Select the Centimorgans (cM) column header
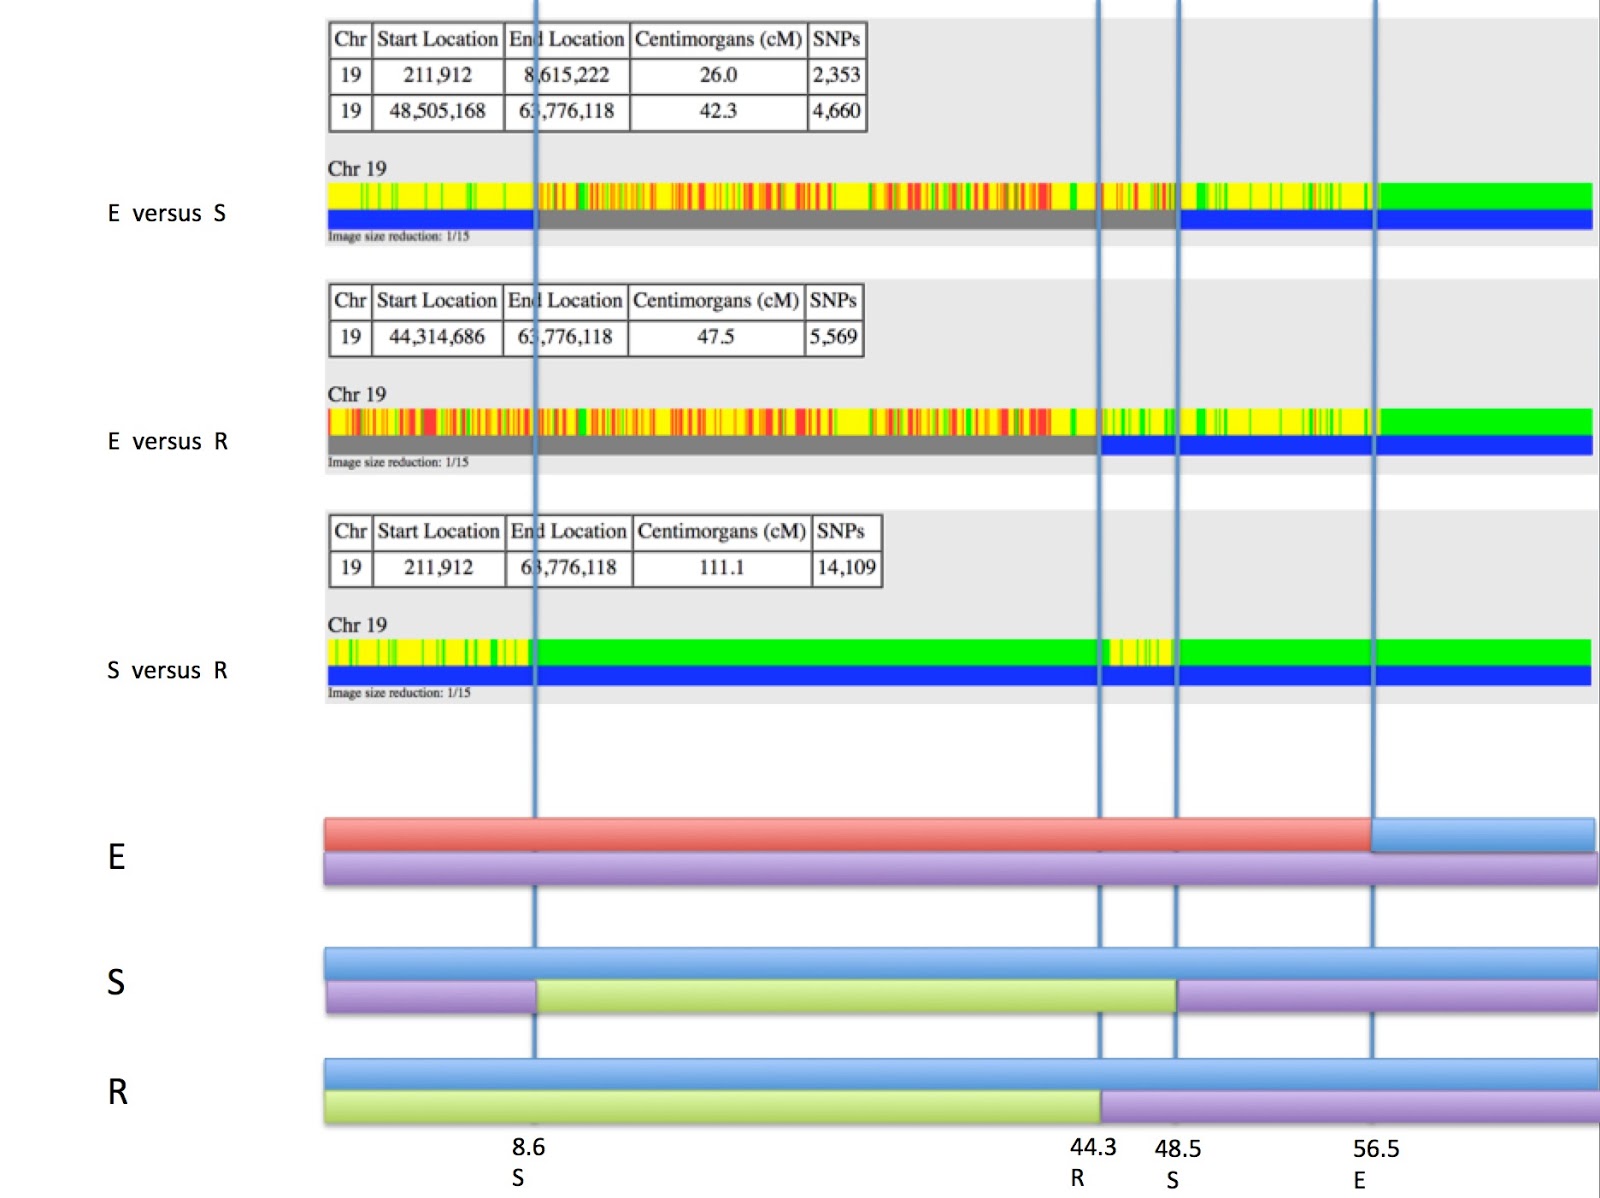This screenshot has height=1198, width=1600. tap(718, 40)
